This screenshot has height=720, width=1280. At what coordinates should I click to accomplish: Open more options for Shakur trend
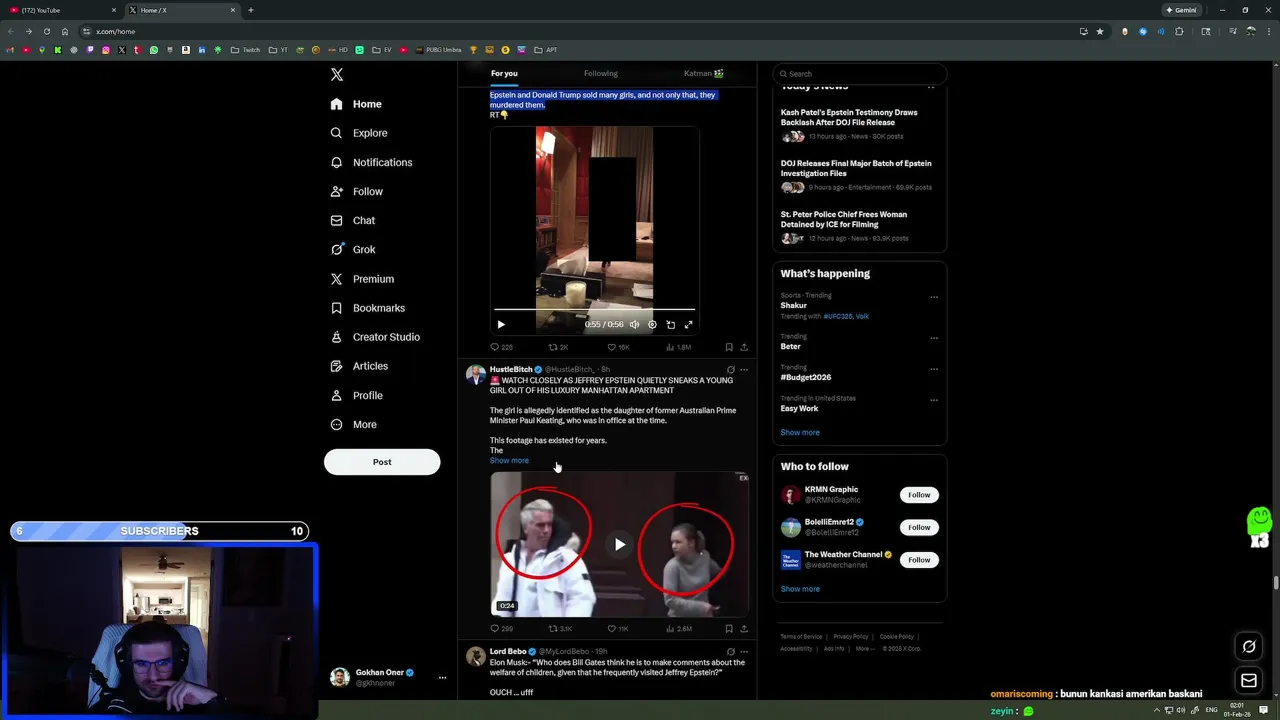point(934,297)
